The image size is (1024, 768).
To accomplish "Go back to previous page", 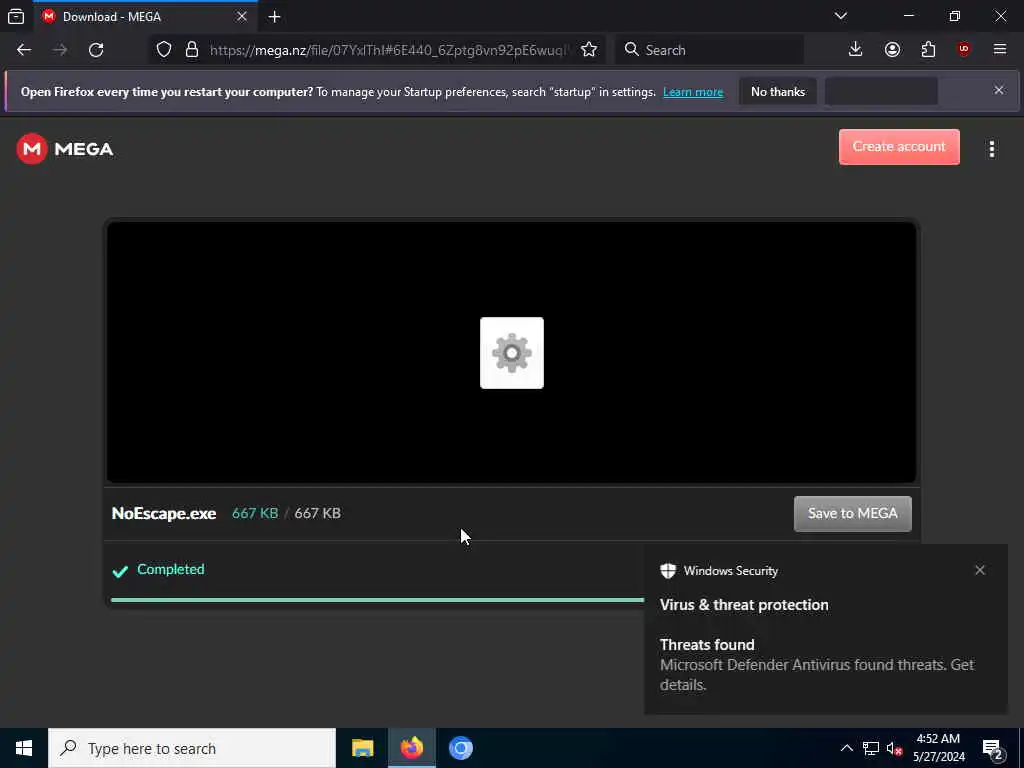I will click(x=24, y=50).
